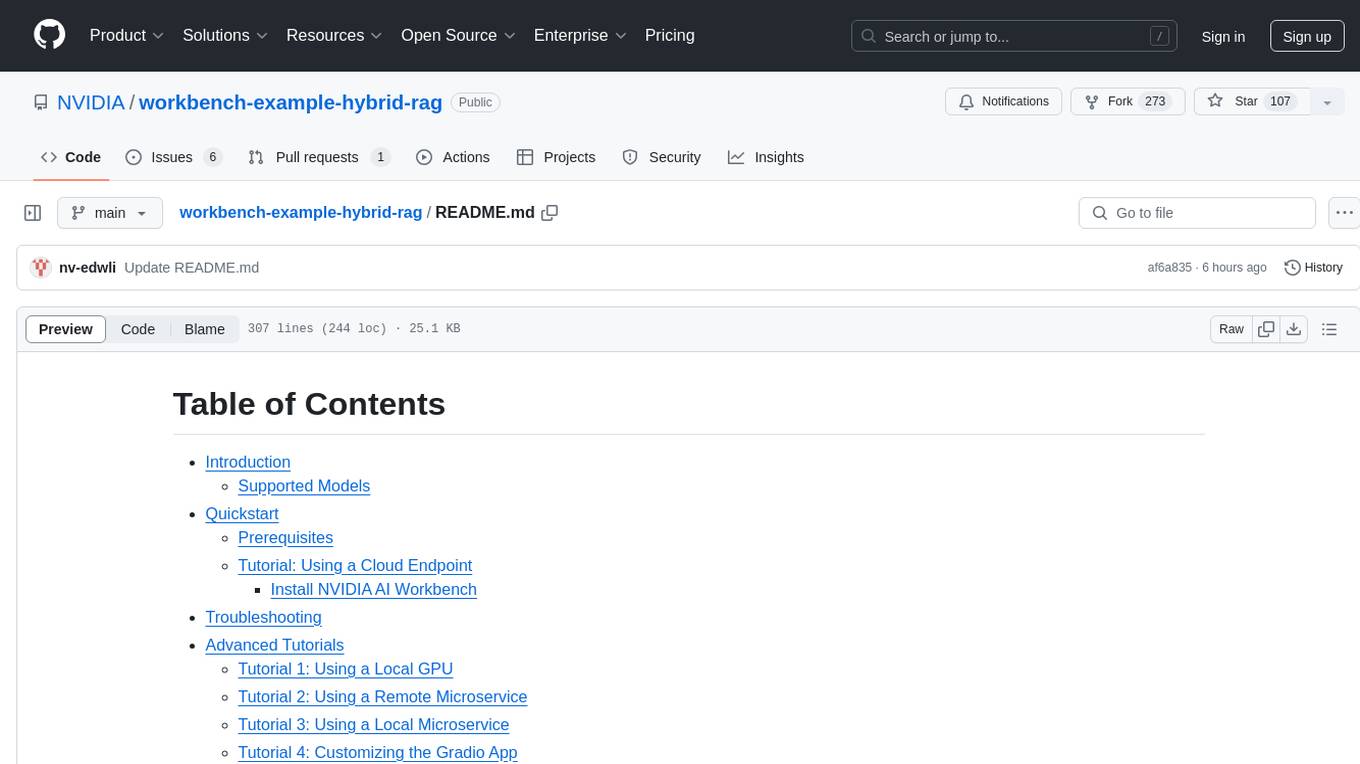Screen dimensions: 1360x764
Task: Jump to Tutorial 3: Using a Local Microservice
Action: (374, 725)
